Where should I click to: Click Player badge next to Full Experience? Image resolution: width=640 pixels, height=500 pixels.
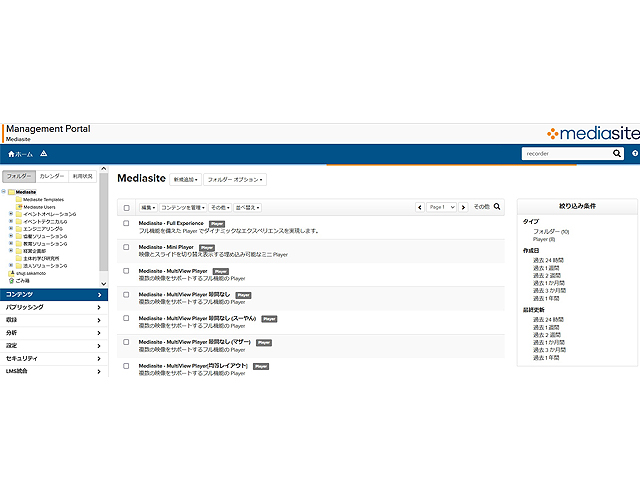[217, 224]
